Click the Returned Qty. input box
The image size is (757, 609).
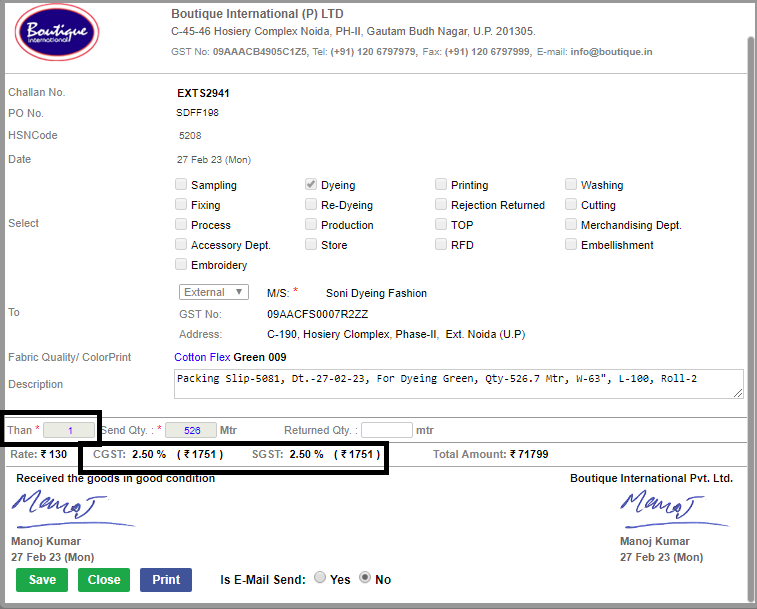pos(387,430)
